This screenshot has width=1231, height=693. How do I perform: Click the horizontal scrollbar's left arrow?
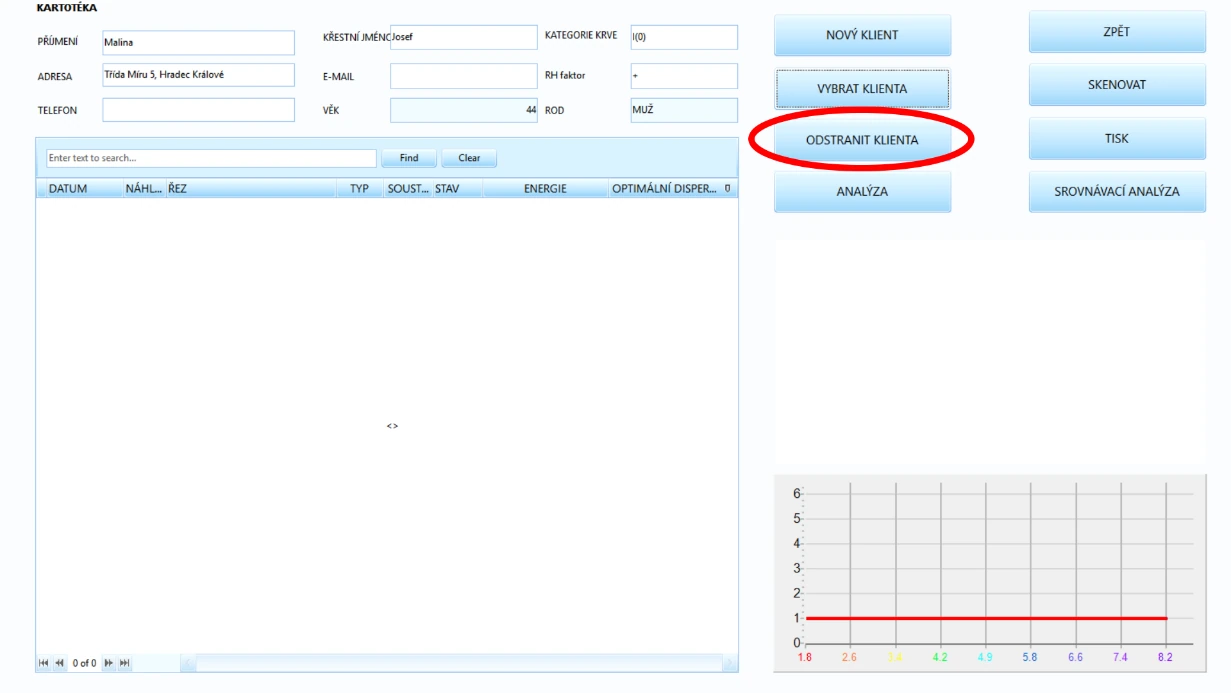[x=187, y=663]
